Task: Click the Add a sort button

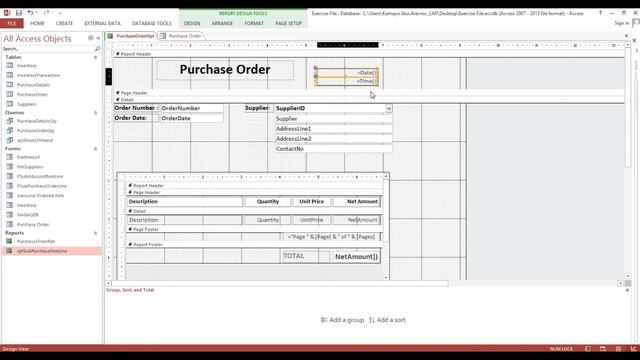Action: [x=387, y=320]
